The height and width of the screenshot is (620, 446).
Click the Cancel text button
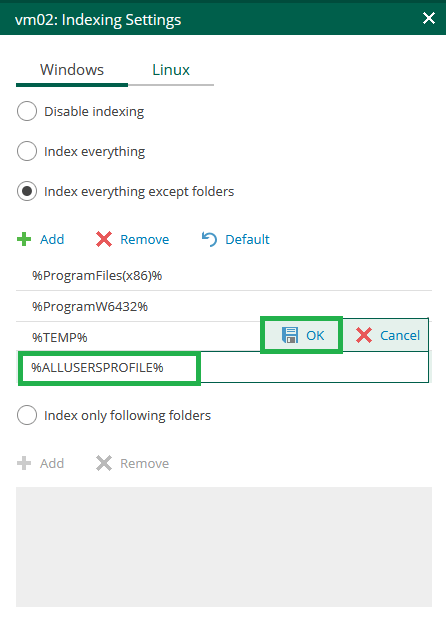tap(400, 335)
